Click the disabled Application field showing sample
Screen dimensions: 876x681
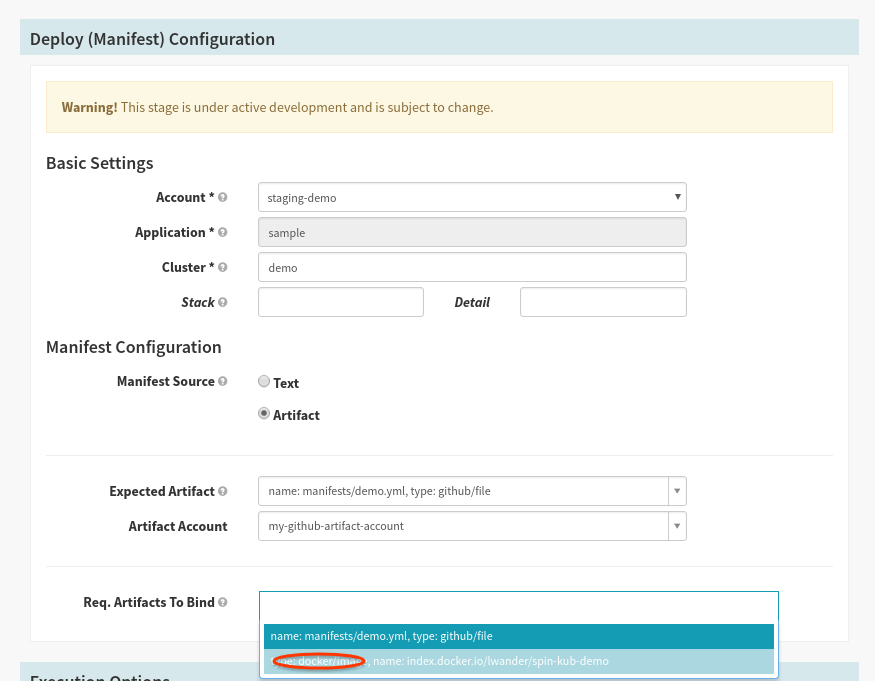pyautogui.click(x=471, y=232)
